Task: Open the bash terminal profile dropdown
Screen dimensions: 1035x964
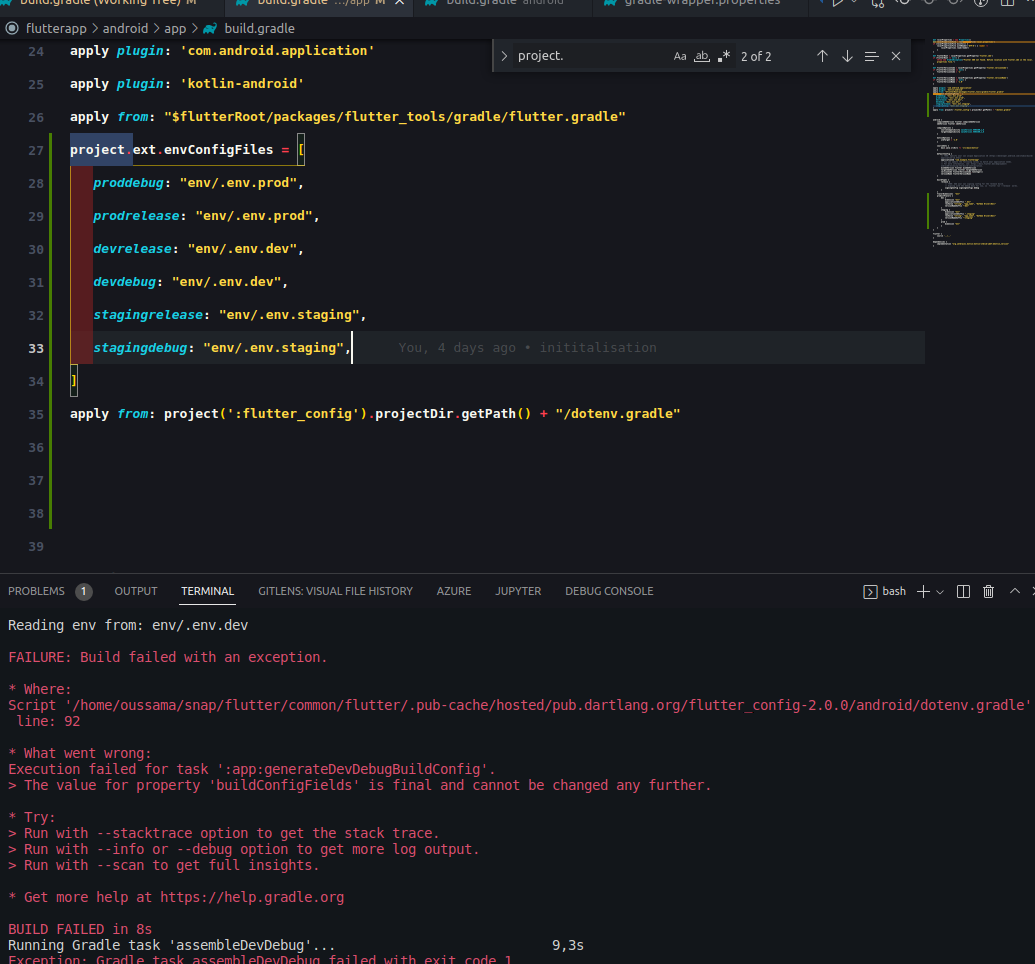Action: [939, 591]
